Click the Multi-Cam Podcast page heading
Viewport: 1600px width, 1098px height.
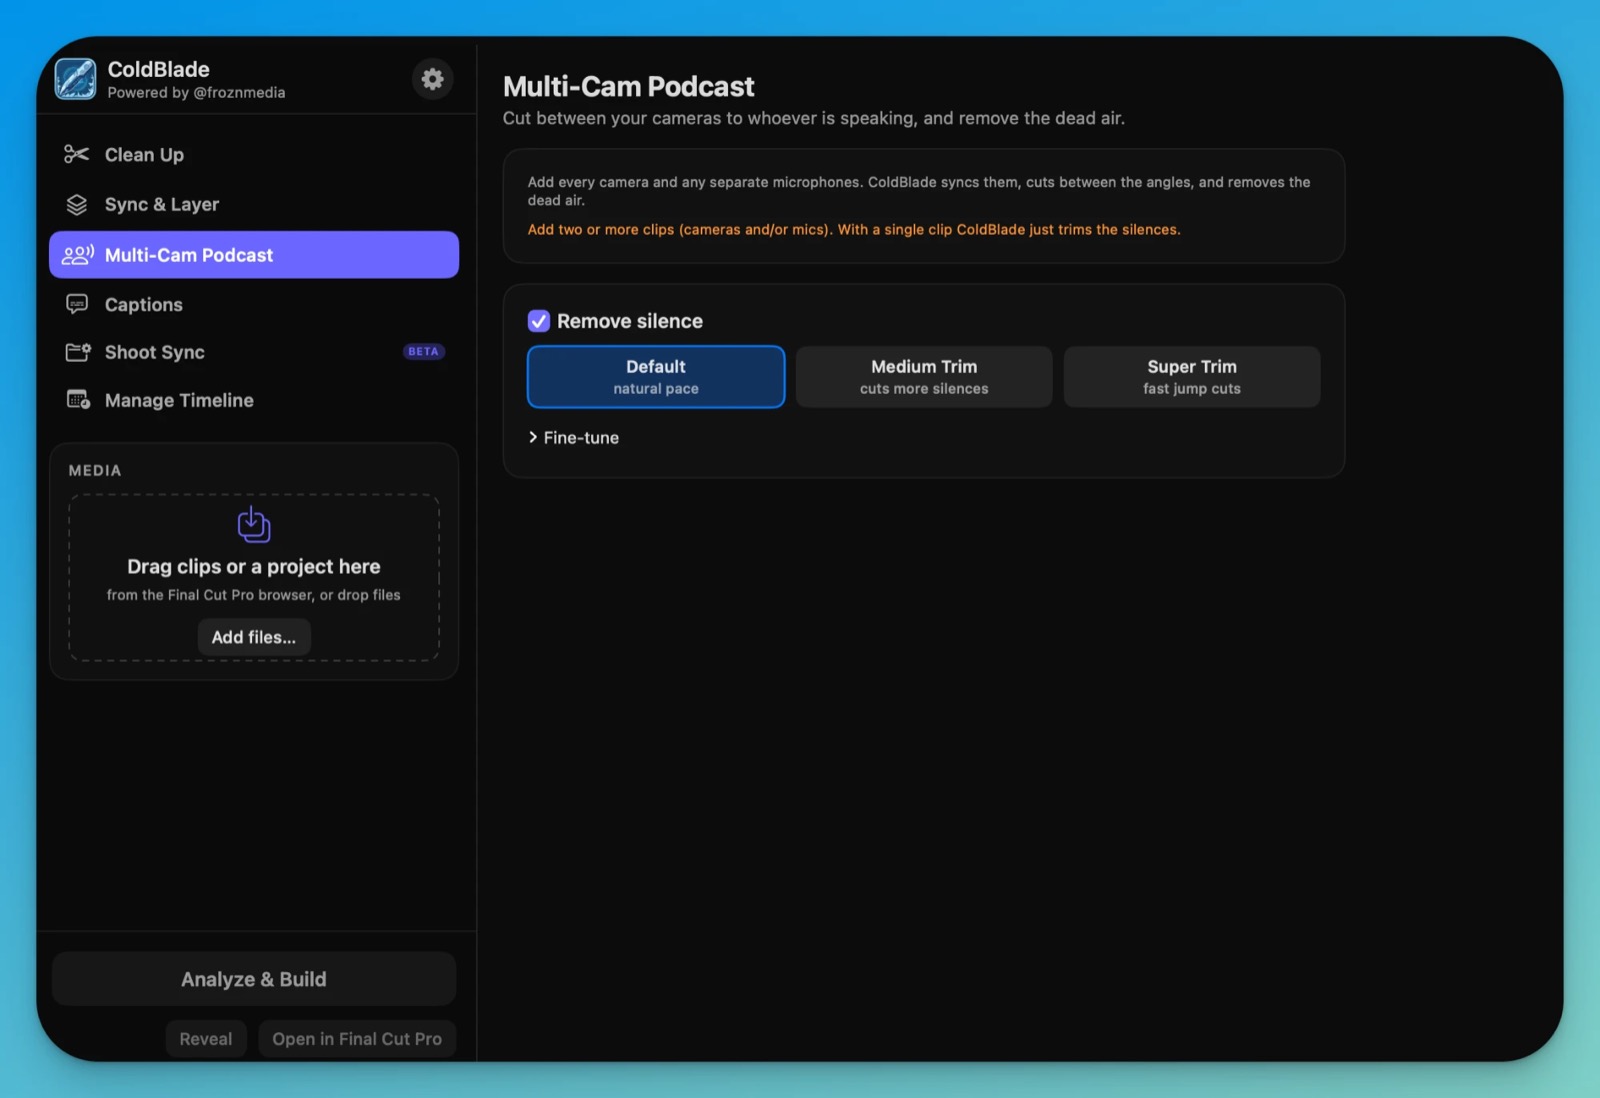[629, 86]
